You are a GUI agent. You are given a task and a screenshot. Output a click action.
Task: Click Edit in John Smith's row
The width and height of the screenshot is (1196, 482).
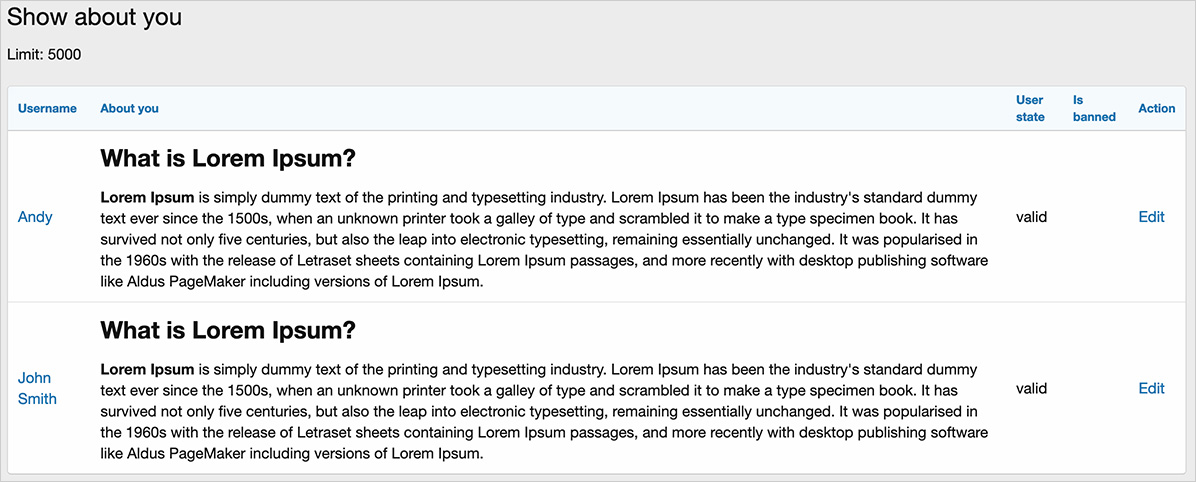pos(1151,388)
